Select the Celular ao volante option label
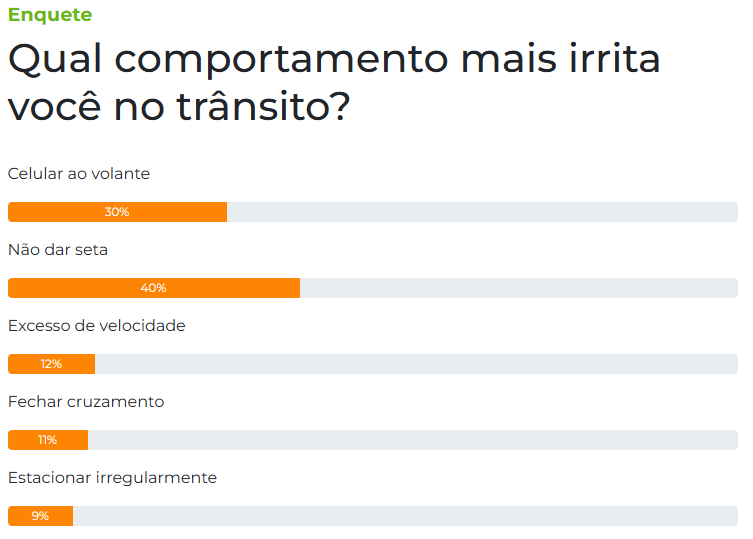753x539 pixels. [79, 173]
